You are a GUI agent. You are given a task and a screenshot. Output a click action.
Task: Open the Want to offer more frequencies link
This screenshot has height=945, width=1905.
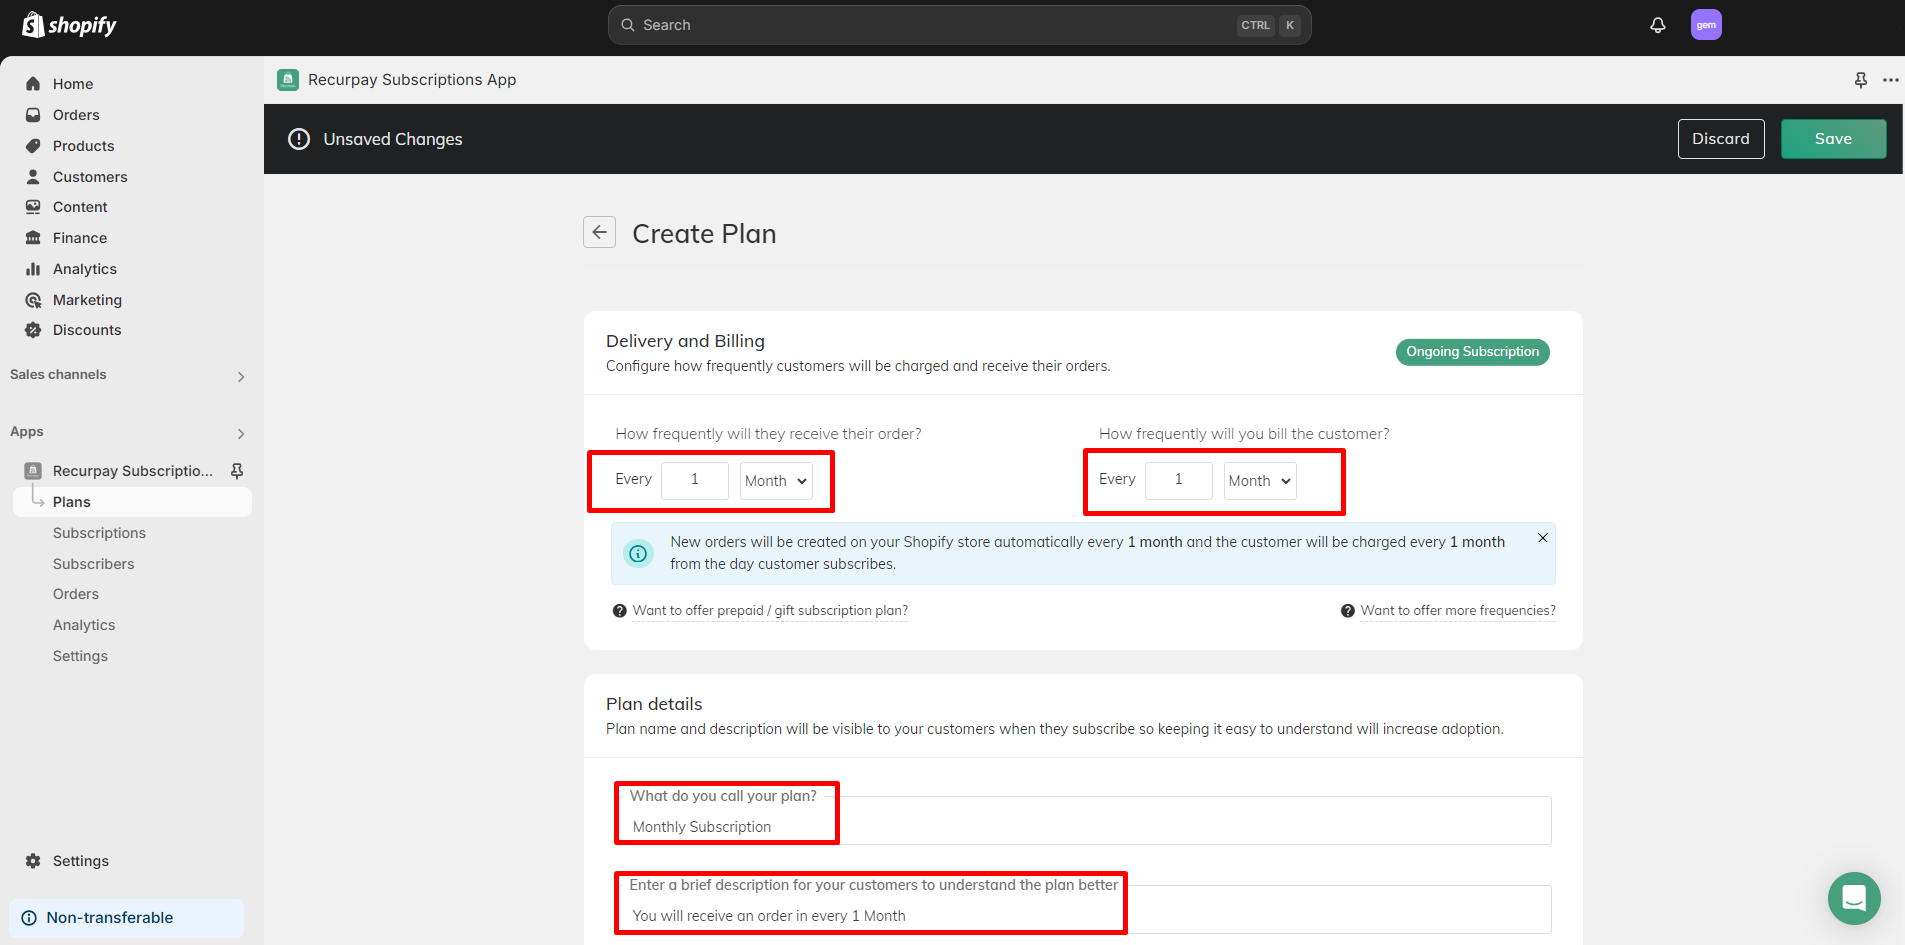pyautogui.click(x=1458, y=610)
